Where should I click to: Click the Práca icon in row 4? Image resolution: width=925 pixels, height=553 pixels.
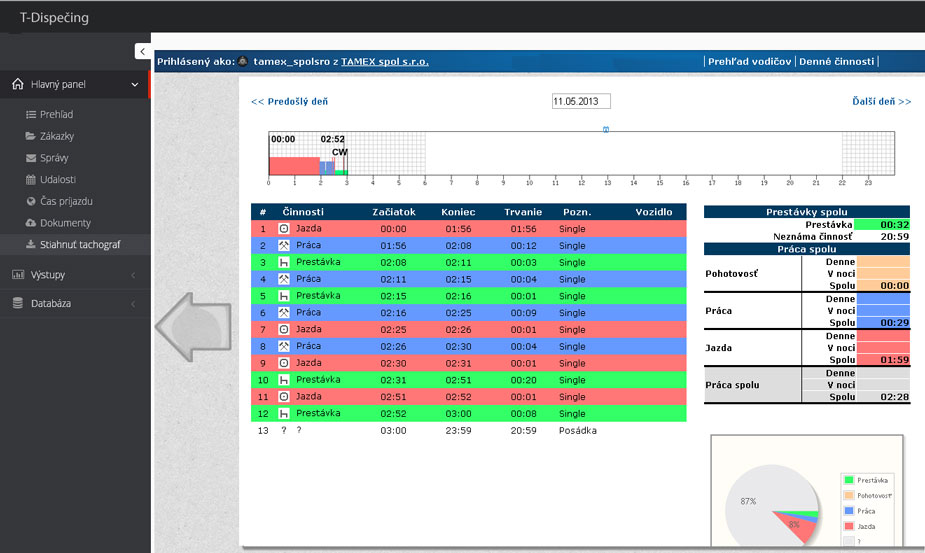pos(284,279)
